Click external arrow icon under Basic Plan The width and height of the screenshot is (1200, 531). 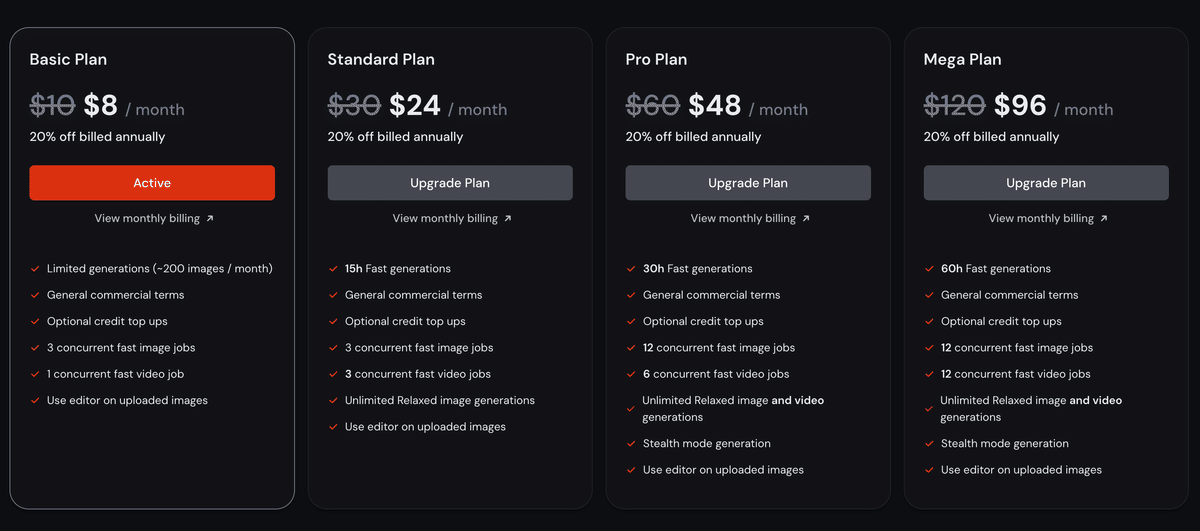pos(210,218)
